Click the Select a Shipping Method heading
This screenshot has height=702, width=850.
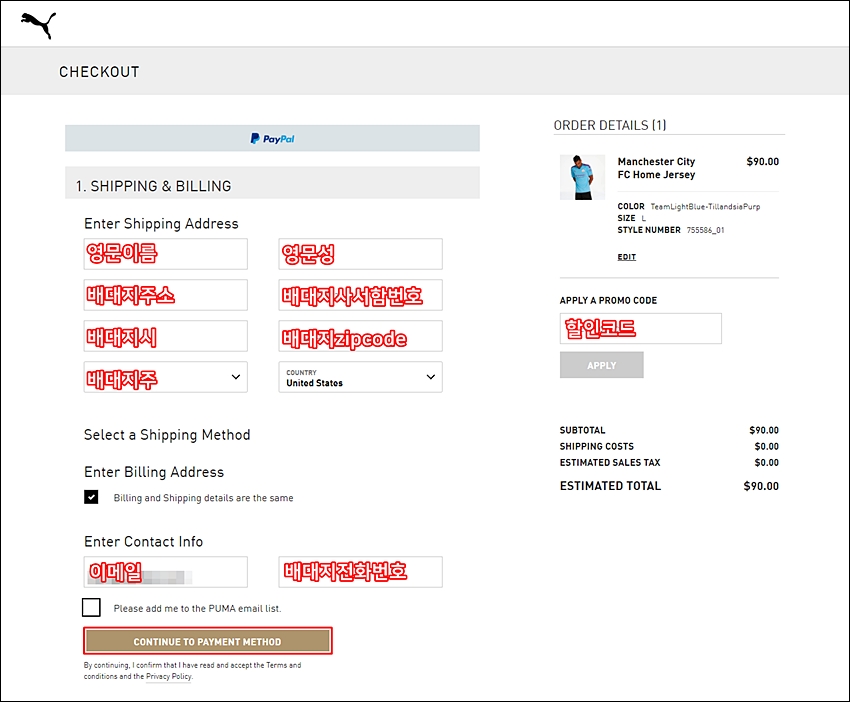point(167,435)
